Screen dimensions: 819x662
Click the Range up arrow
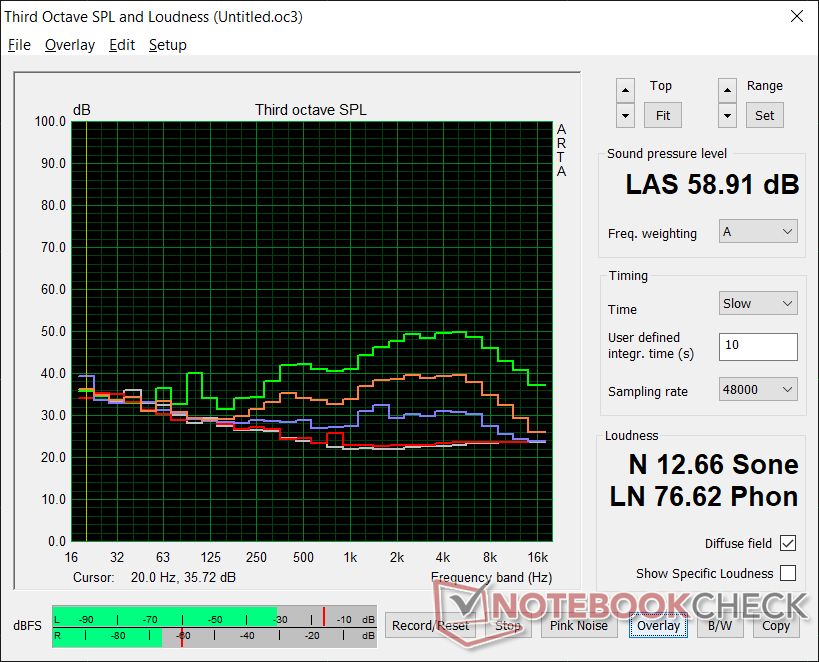coord(727,90)
